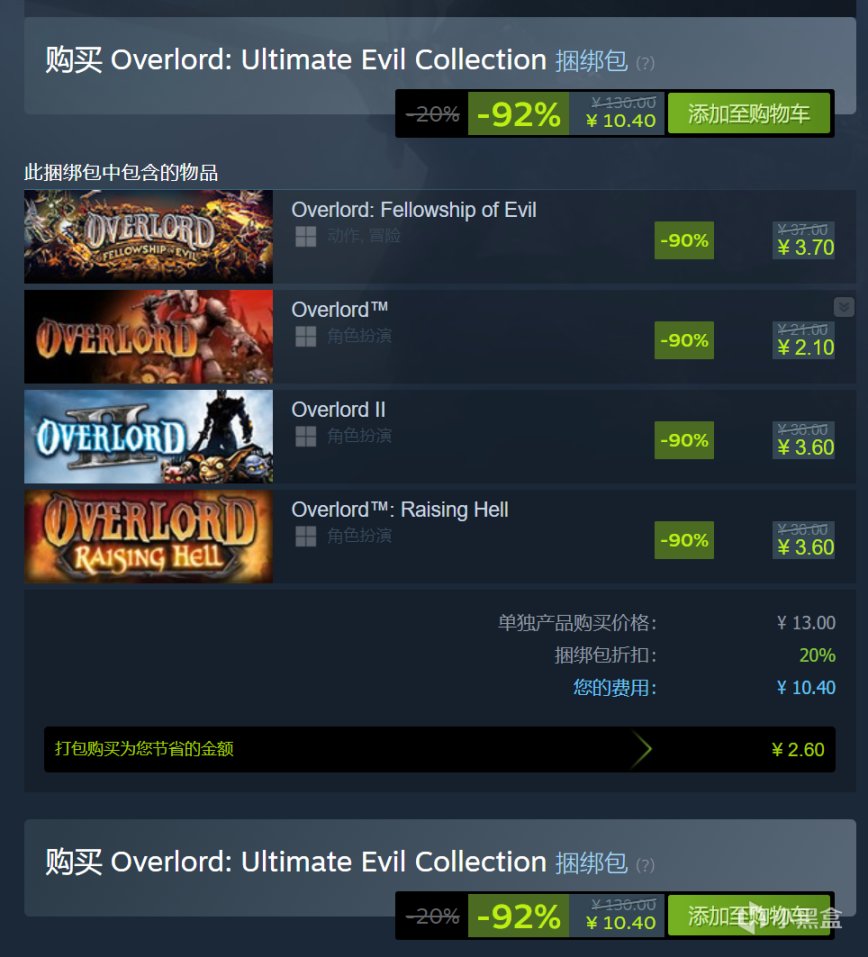This screenshot has width=868, height=957.
Task: Click the ¥3.70 price of Fellowship of Evil
Action: [x=806, y=248]
